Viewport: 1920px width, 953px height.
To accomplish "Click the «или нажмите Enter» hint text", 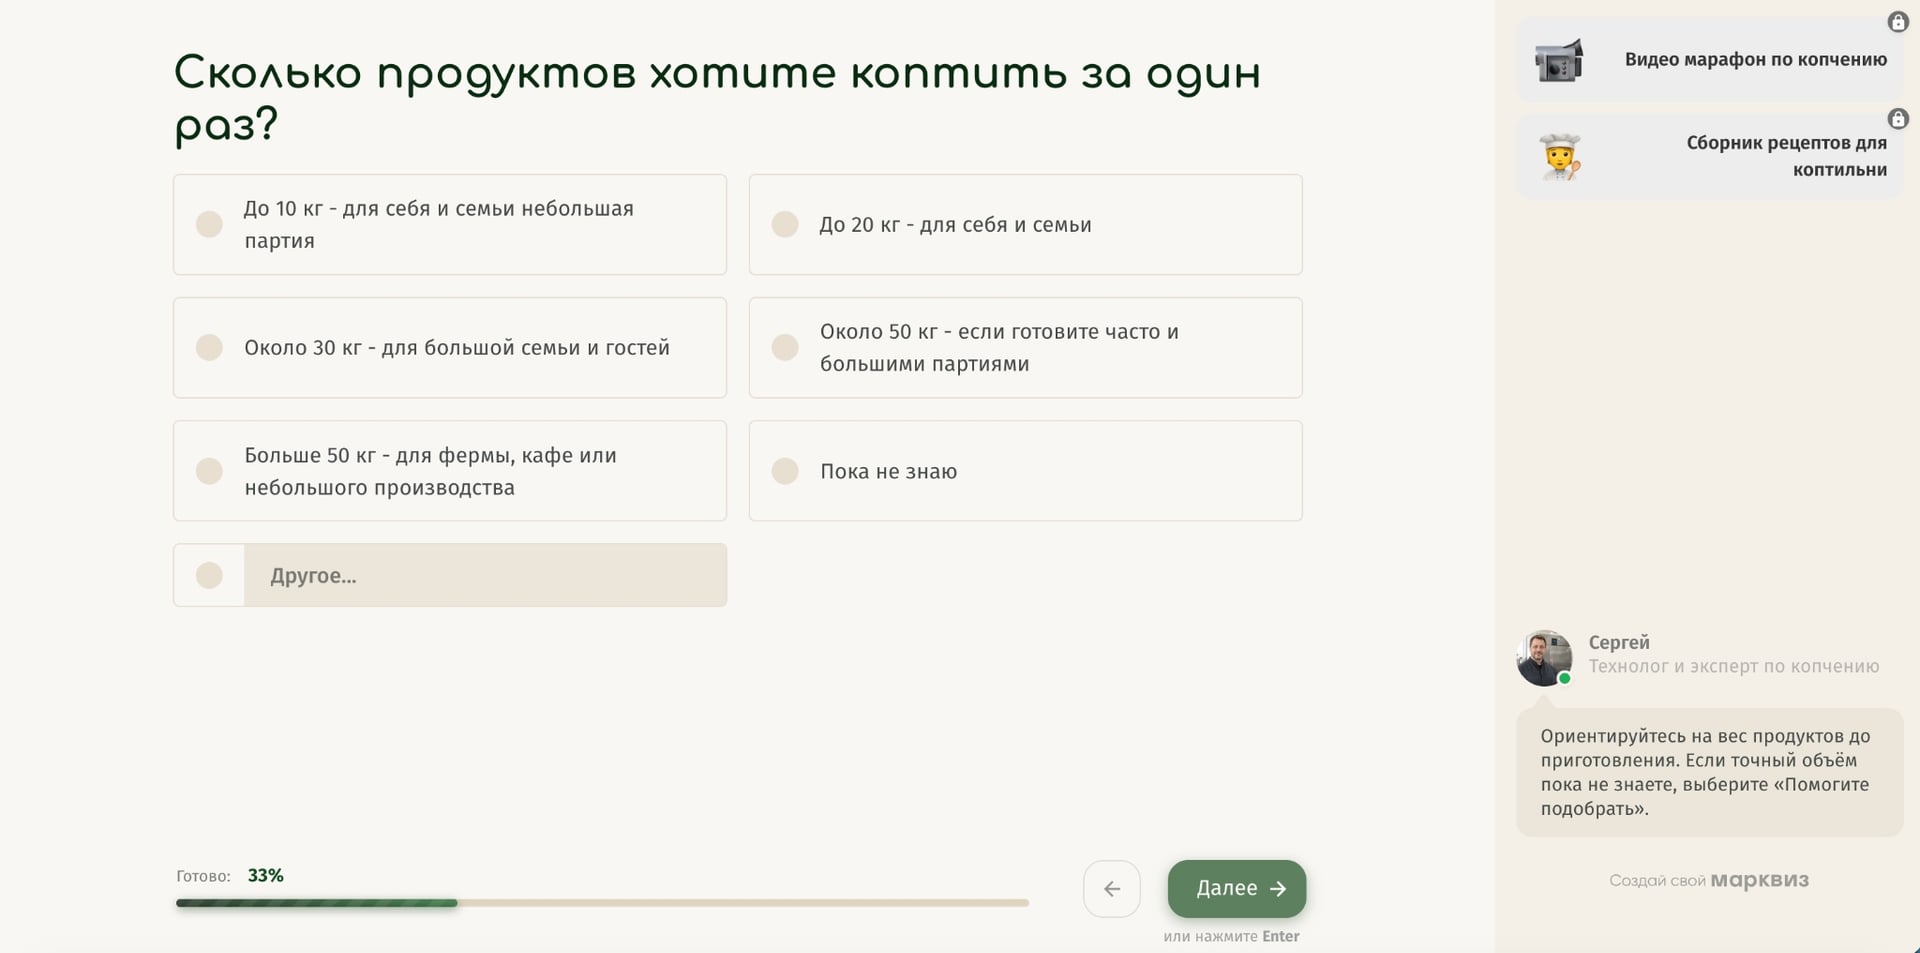I will 1231,937.
